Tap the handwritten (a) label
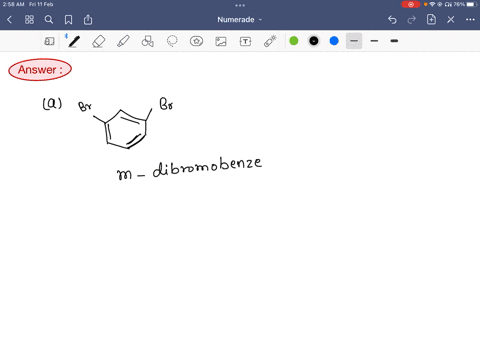Viewport: 480px width, 360px height. 52,103
